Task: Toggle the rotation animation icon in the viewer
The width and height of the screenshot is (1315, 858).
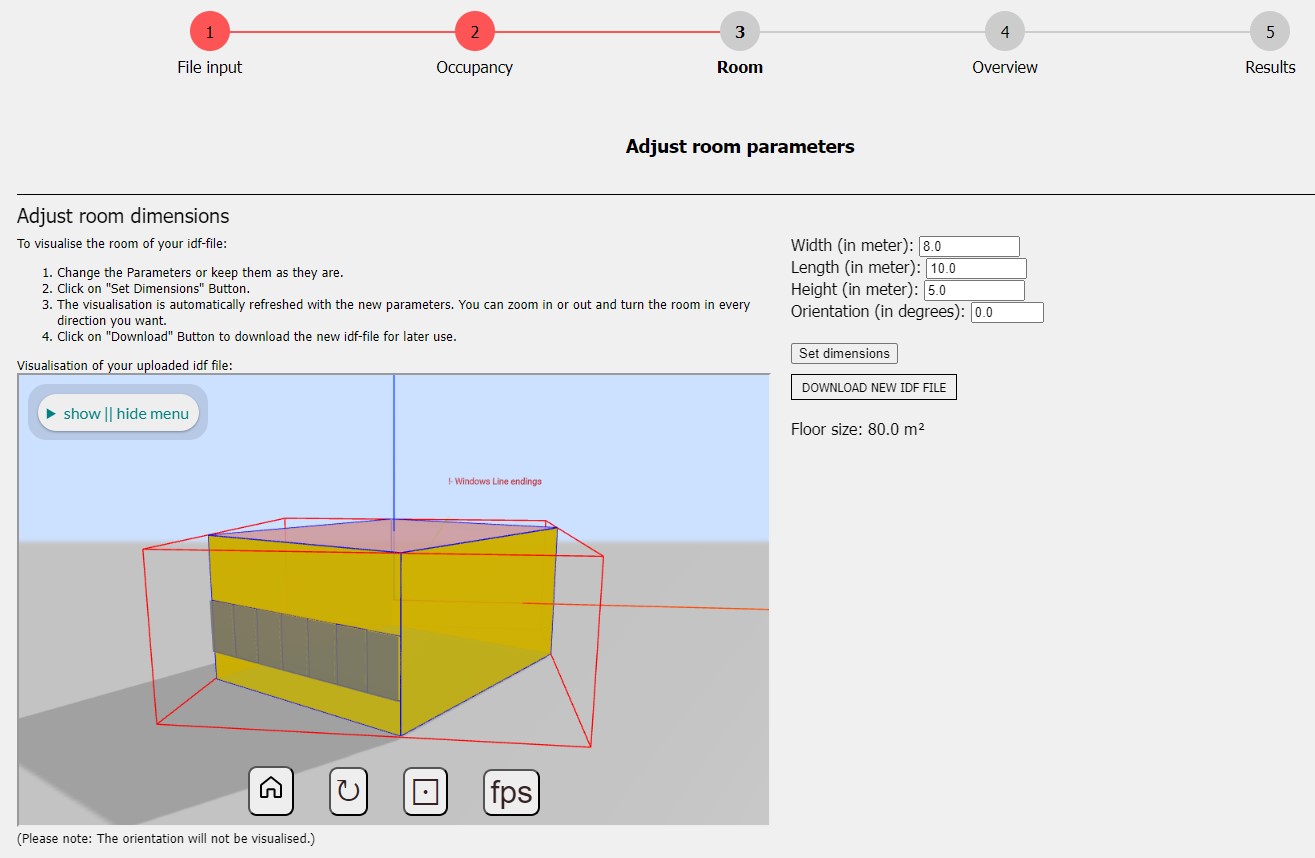Action: click(348, 791)
